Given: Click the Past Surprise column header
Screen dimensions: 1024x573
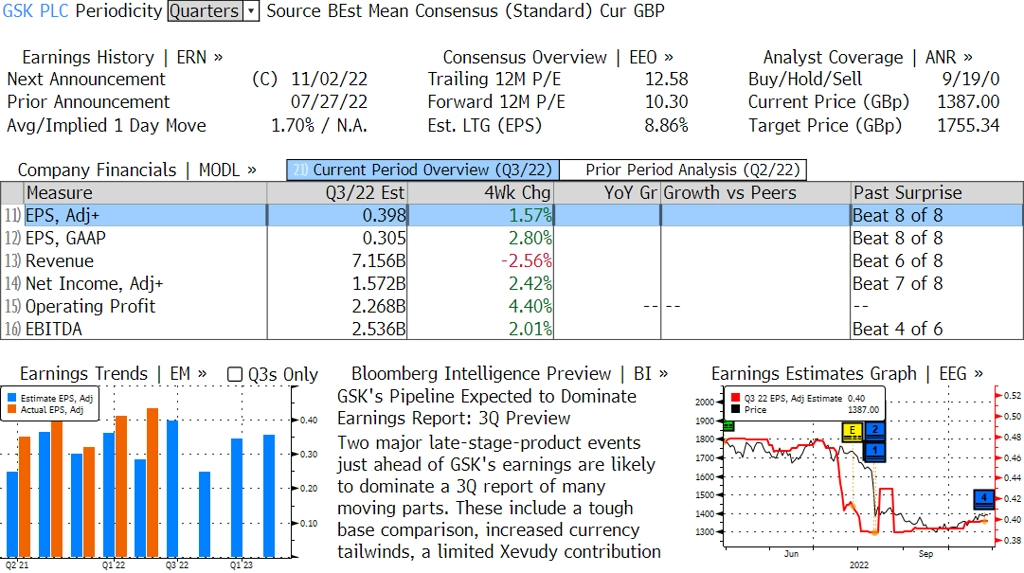Looking at the screenshot, I should point(936,193).
